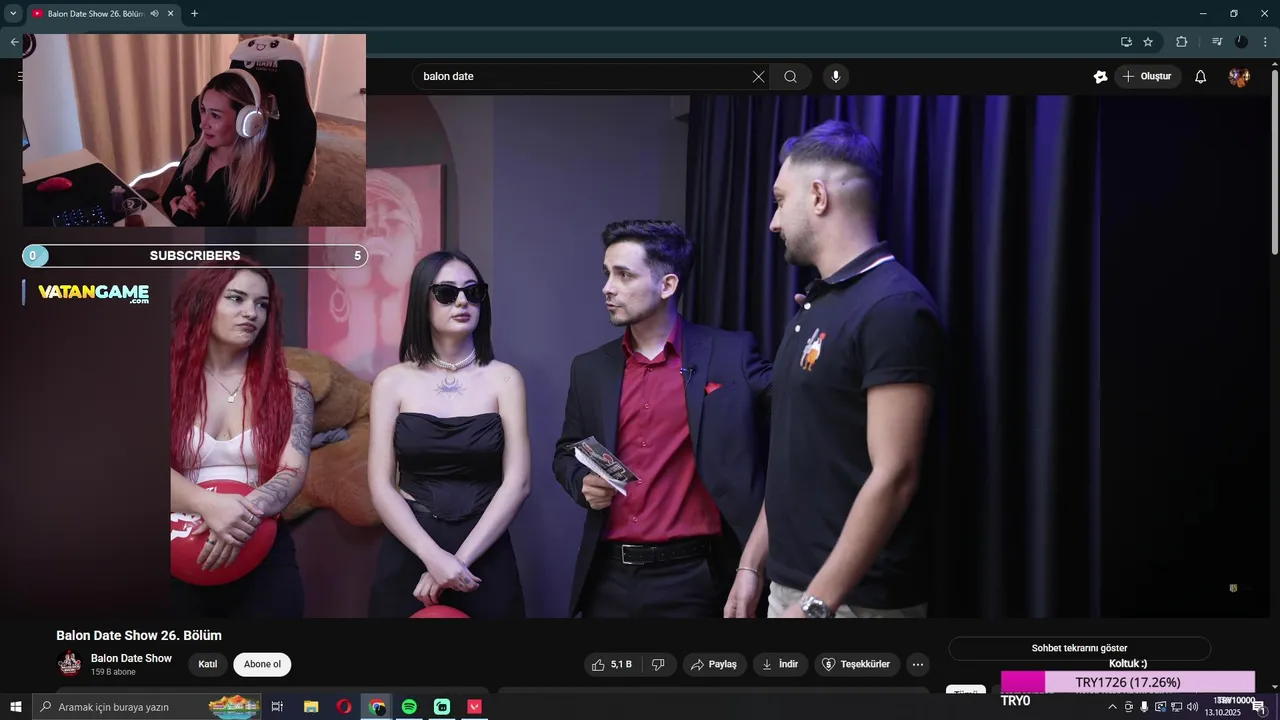This screenshot has height=720, width=1280.
Task: Open the teal app icon next to Spotify
Action: [x=442, y=707]
